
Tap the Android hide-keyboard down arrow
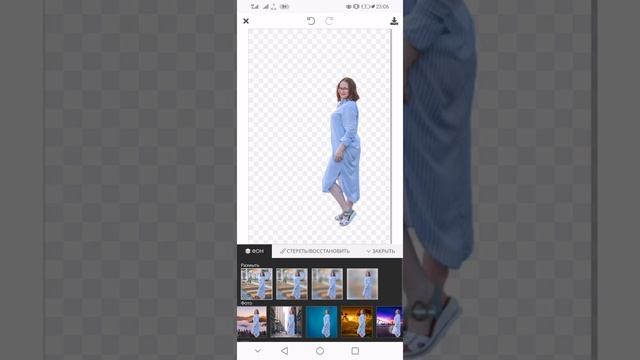pyautogui.click(x=258, y=351)
